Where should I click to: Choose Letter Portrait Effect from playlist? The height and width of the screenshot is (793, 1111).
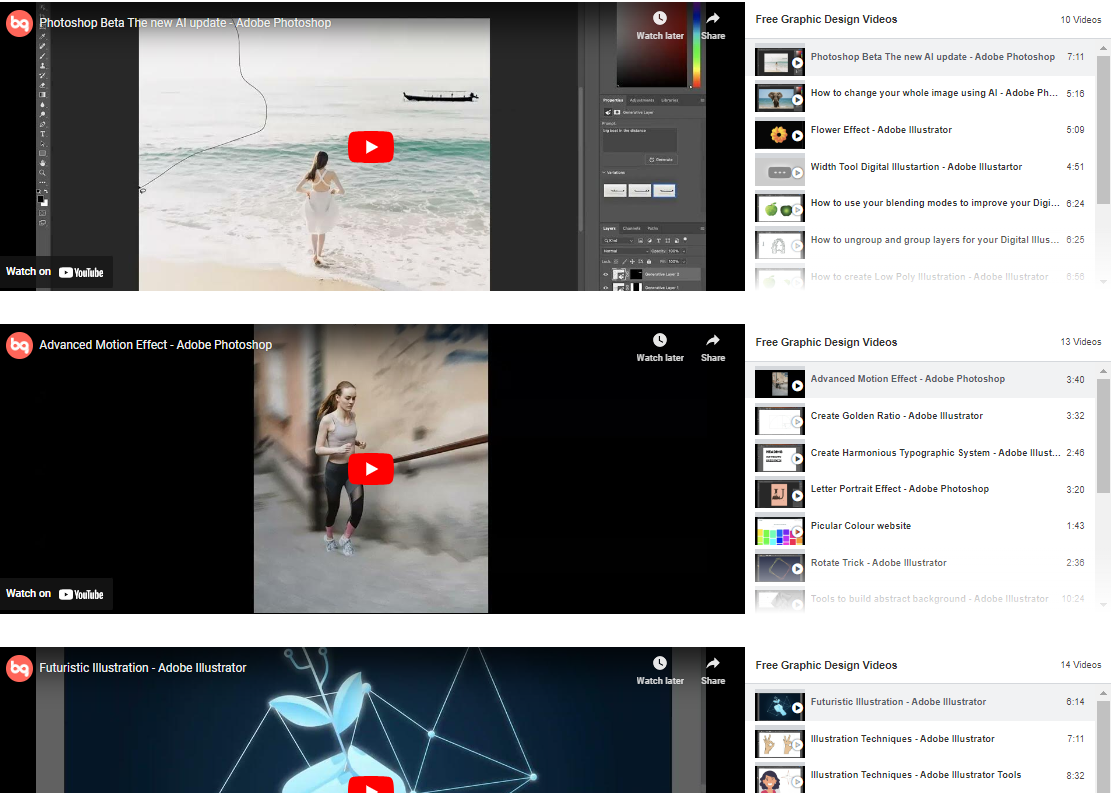point(899,489)
